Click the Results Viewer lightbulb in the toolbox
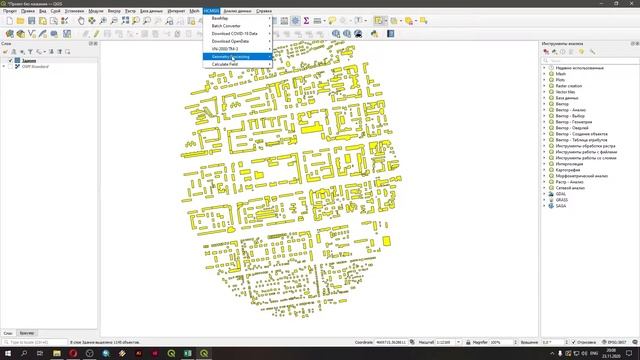 581,52
